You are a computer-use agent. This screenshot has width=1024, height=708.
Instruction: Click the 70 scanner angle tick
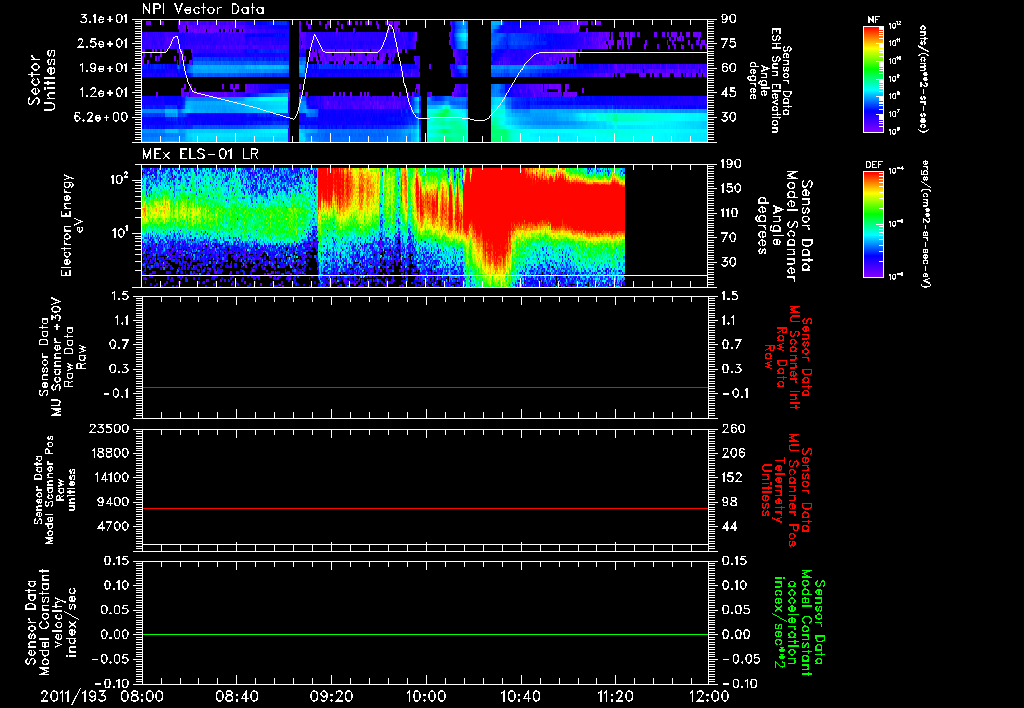coord(729,238)
